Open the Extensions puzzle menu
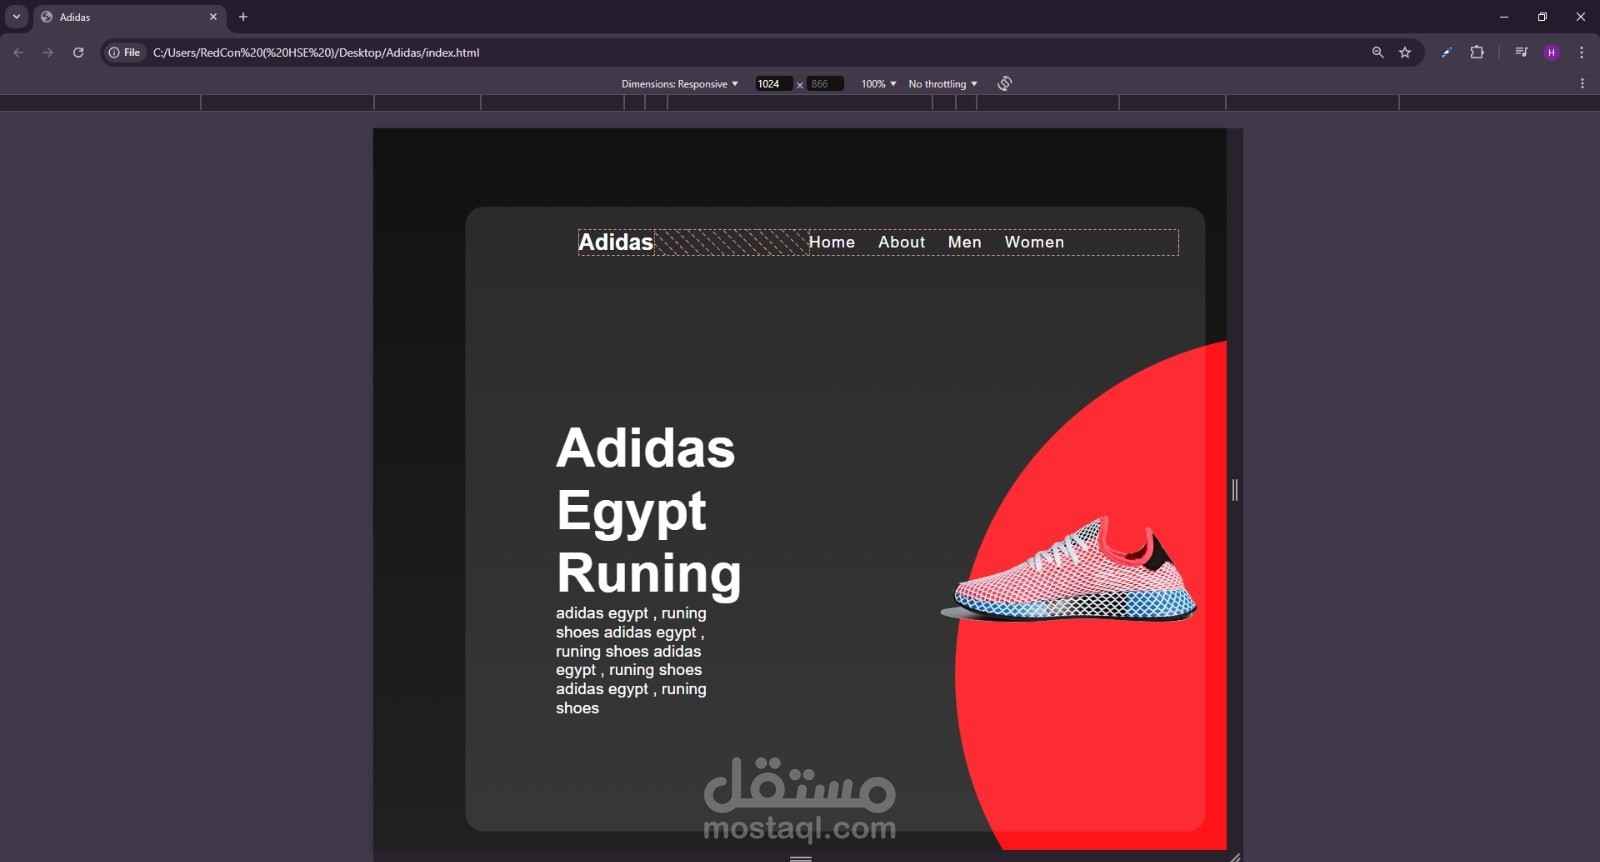Viewport: 1600px width, 862px height. click(1477, 53)
